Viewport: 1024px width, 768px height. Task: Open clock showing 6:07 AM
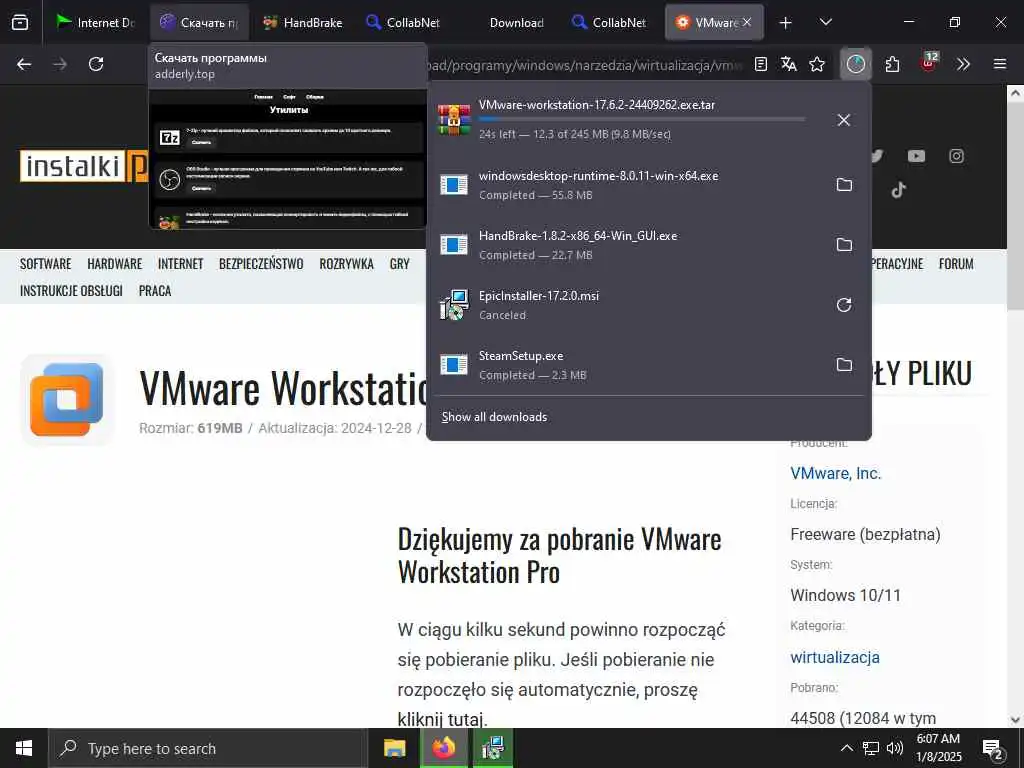[x=939, y=748]
